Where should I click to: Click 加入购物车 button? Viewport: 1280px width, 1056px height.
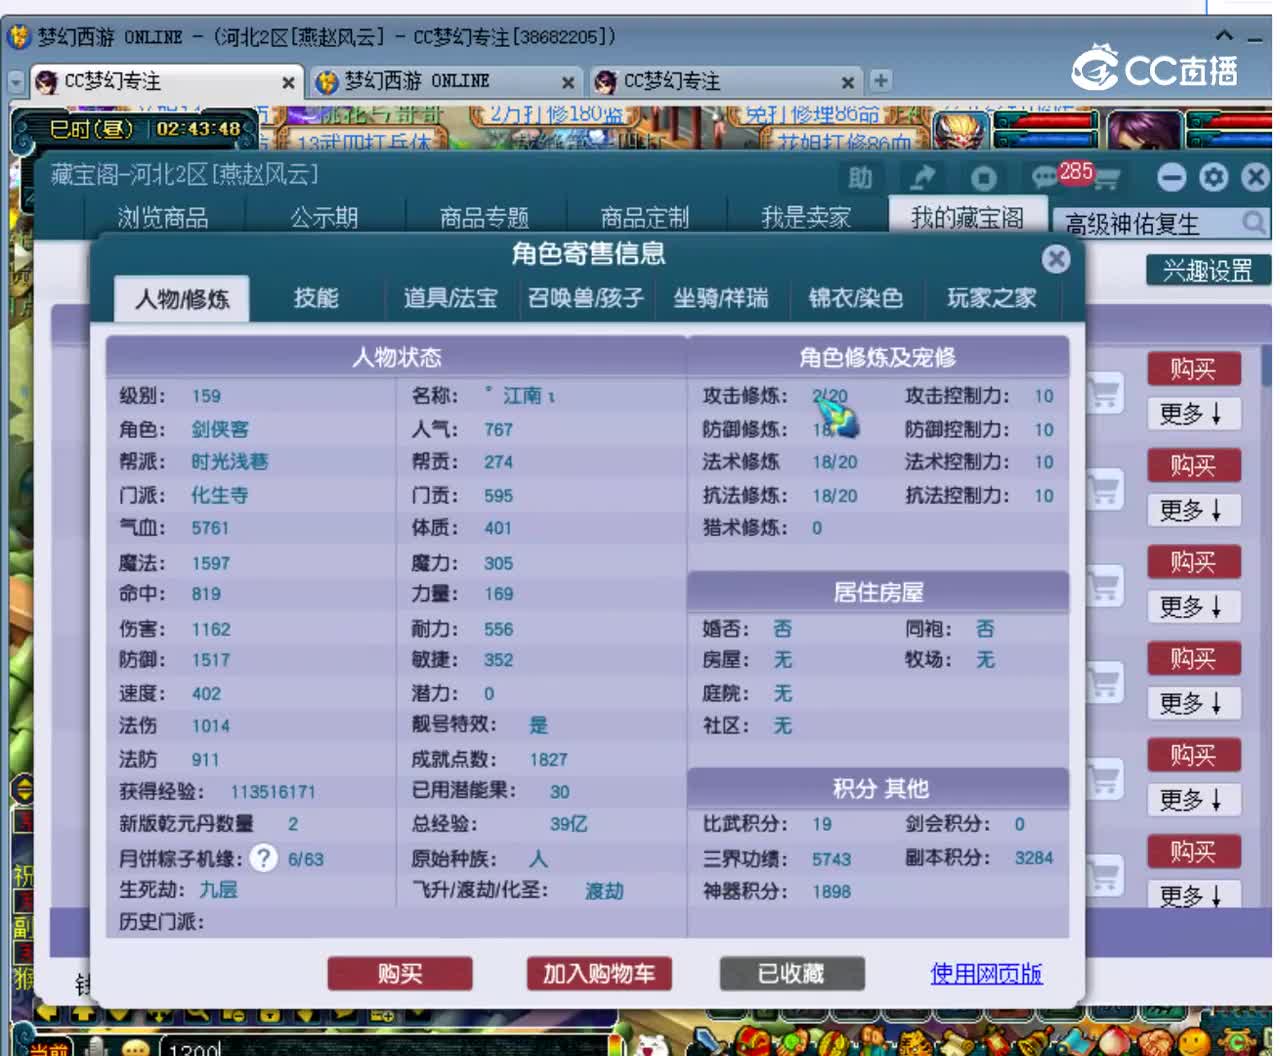(x=599, y=973)
